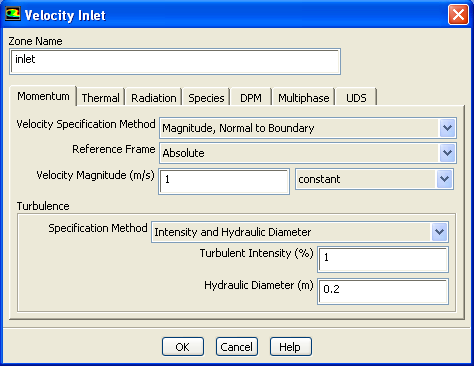Click the Hydraulic Diameter (m) label
Image resolution: width=474 pixels, height=366 pixels.
click(259, 285)
